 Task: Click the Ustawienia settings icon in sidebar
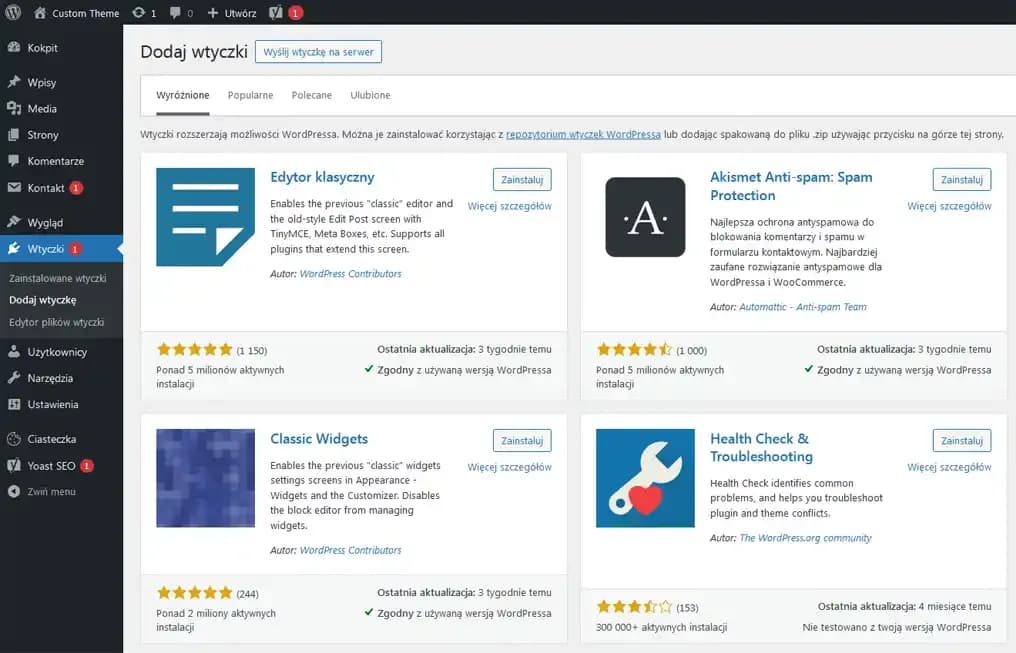point(14,404)
